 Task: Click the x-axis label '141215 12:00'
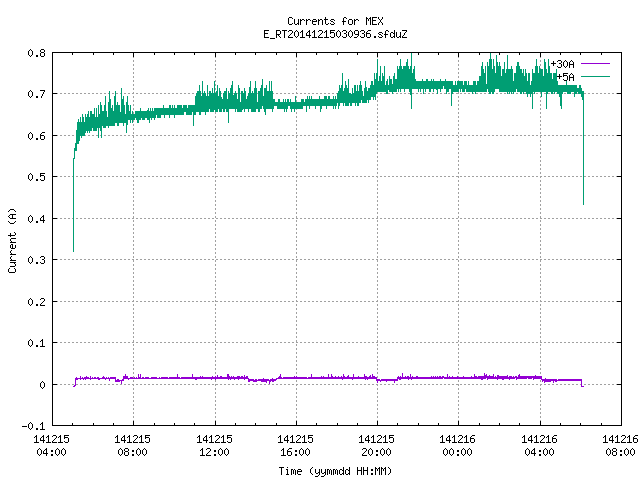coord(214,446)
